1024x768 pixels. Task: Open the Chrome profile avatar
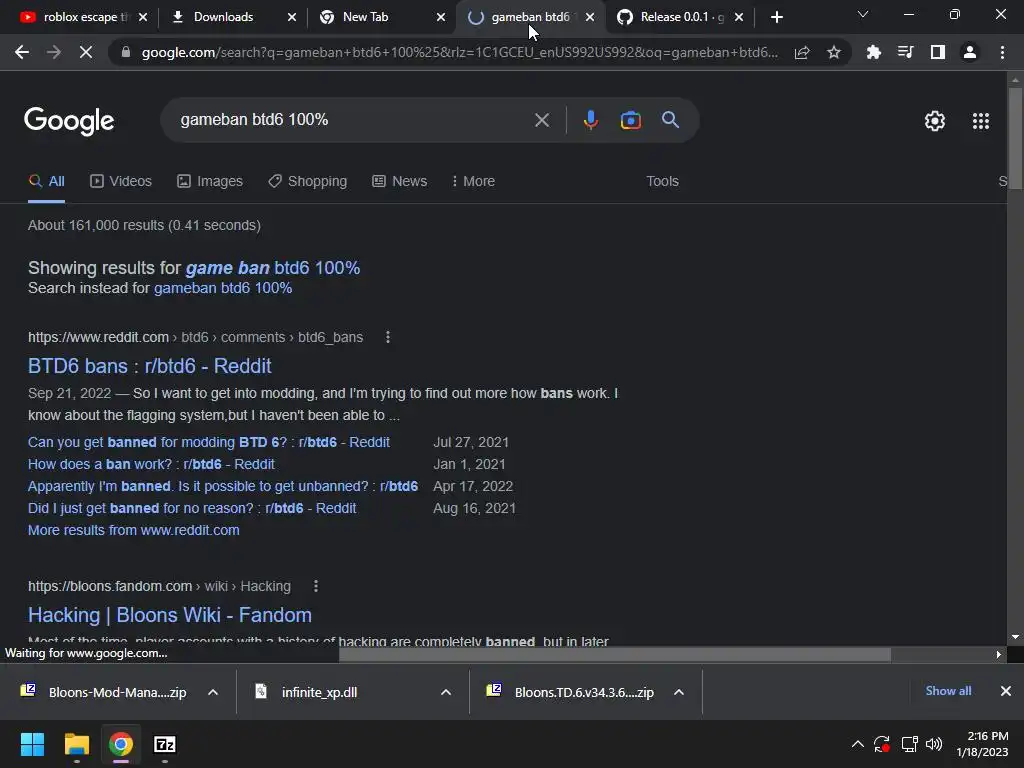tap(970, 52)
